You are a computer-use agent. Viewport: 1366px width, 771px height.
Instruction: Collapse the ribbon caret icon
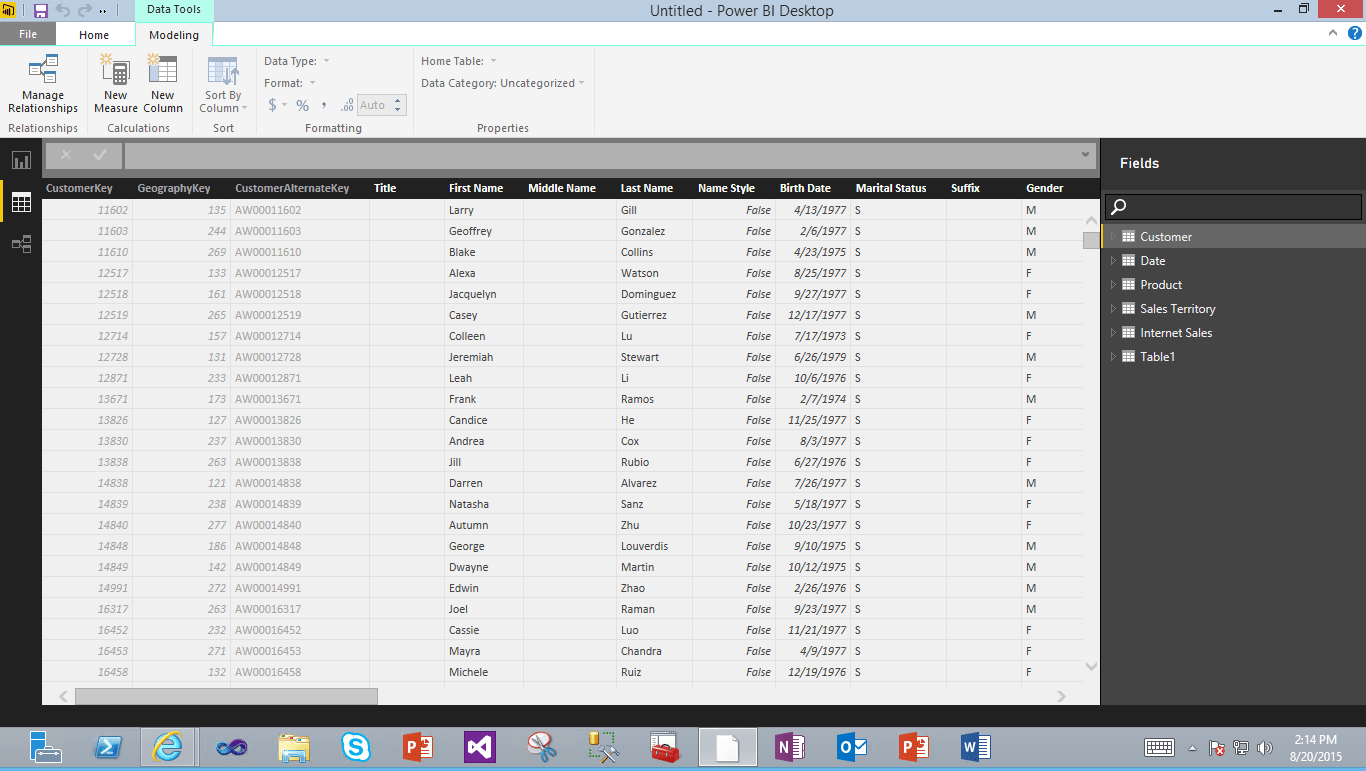tap(1333, 33)
